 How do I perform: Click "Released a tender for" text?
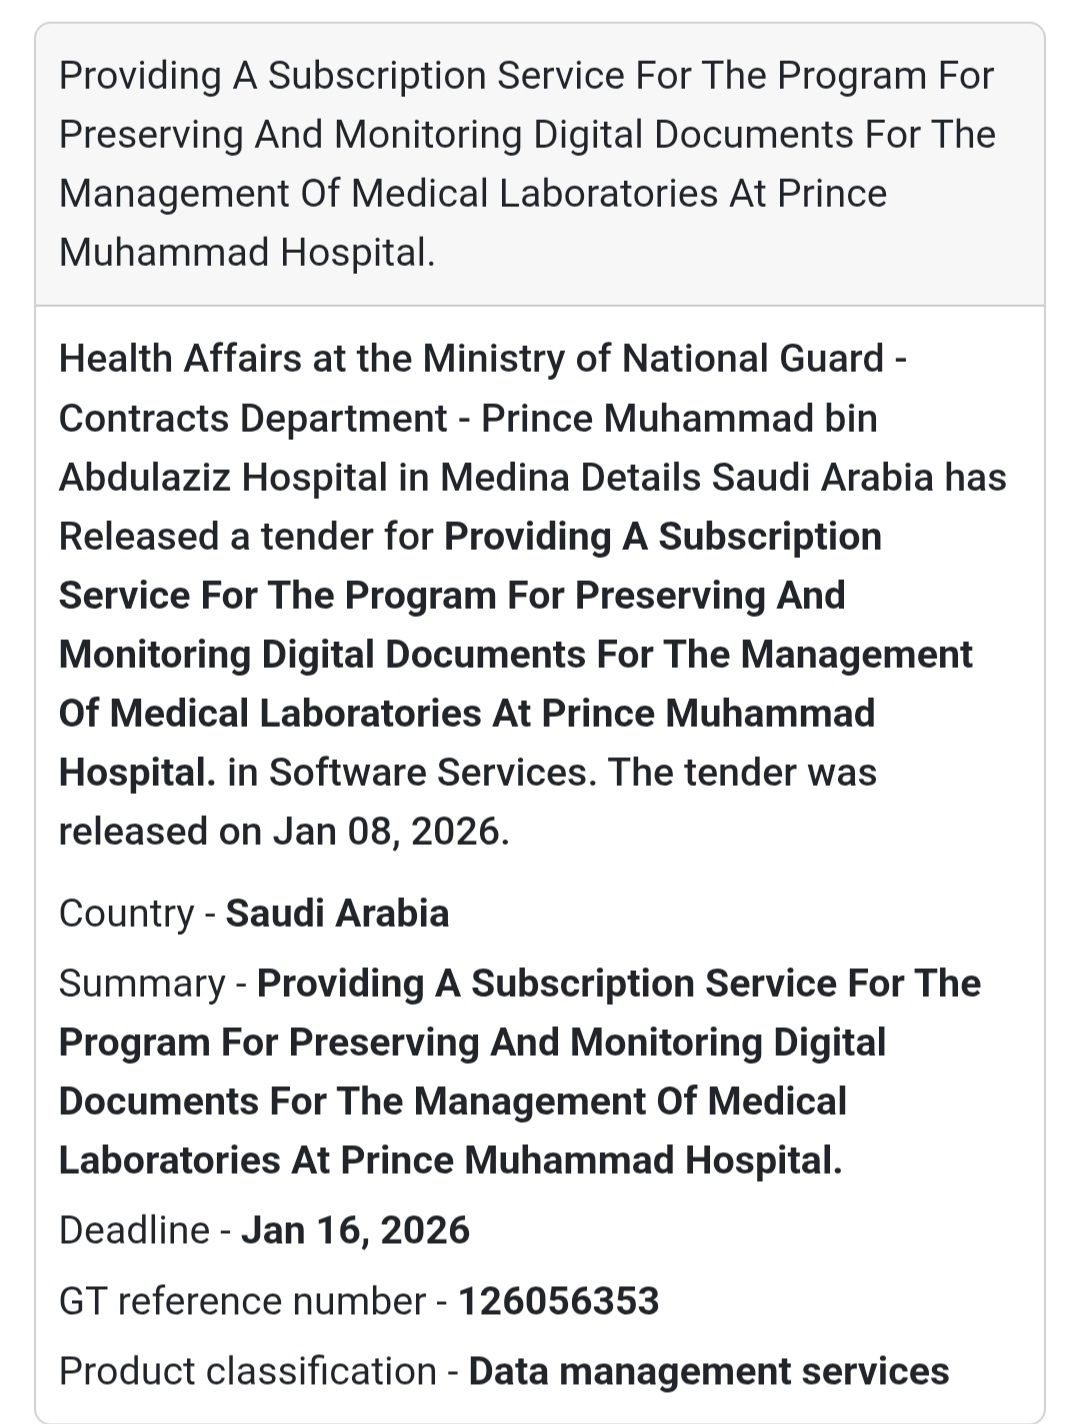(245, 536)
